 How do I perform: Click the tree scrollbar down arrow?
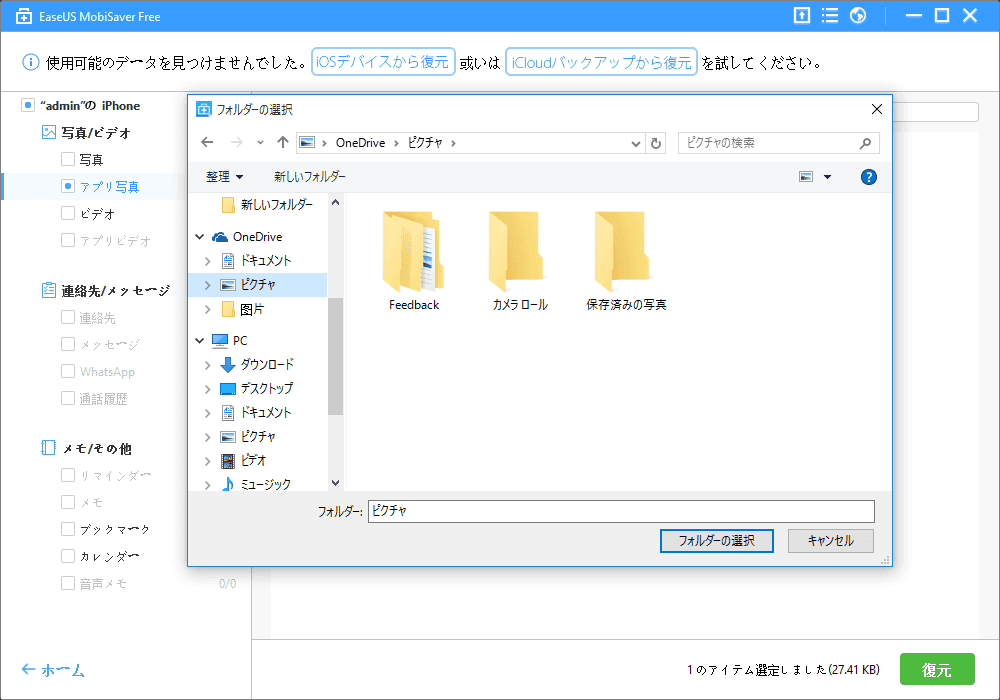click(x=335, y=483)
